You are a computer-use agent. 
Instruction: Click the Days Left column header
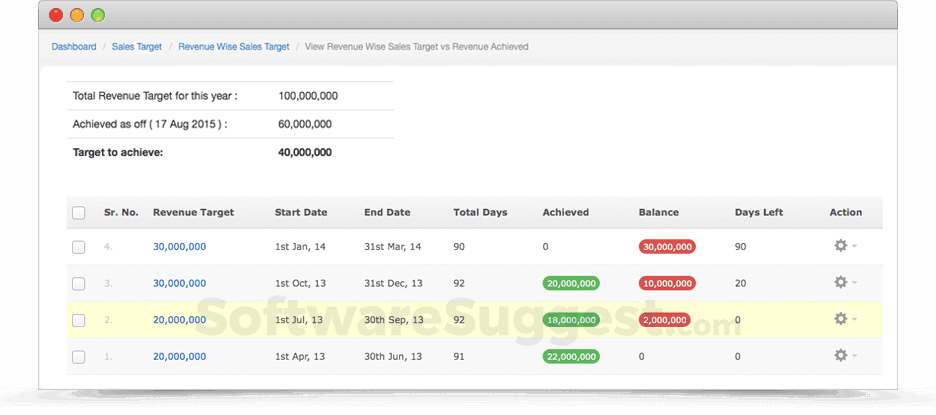pyautogui.click(x=759, y=213)
